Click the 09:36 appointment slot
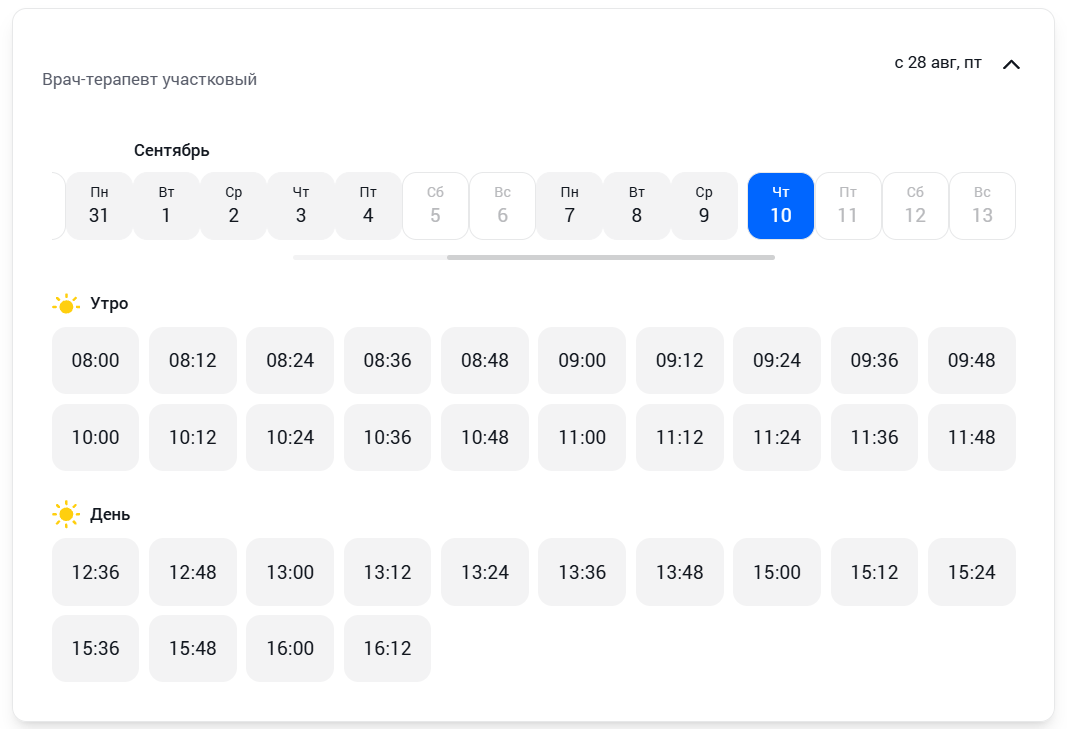This screenshot has height=729, width=1067. coord(874,360)
